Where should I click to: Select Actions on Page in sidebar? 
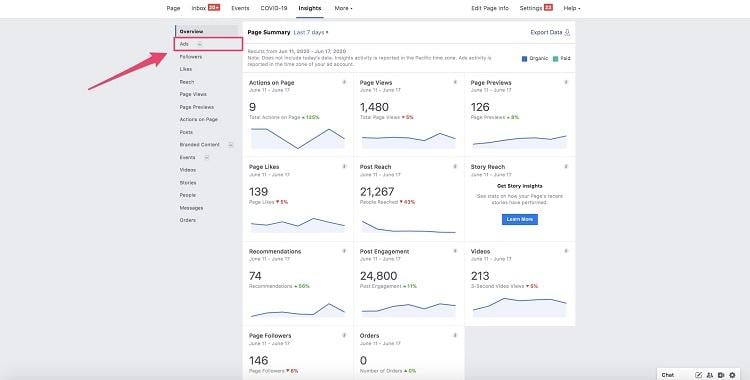click(199, 119)
